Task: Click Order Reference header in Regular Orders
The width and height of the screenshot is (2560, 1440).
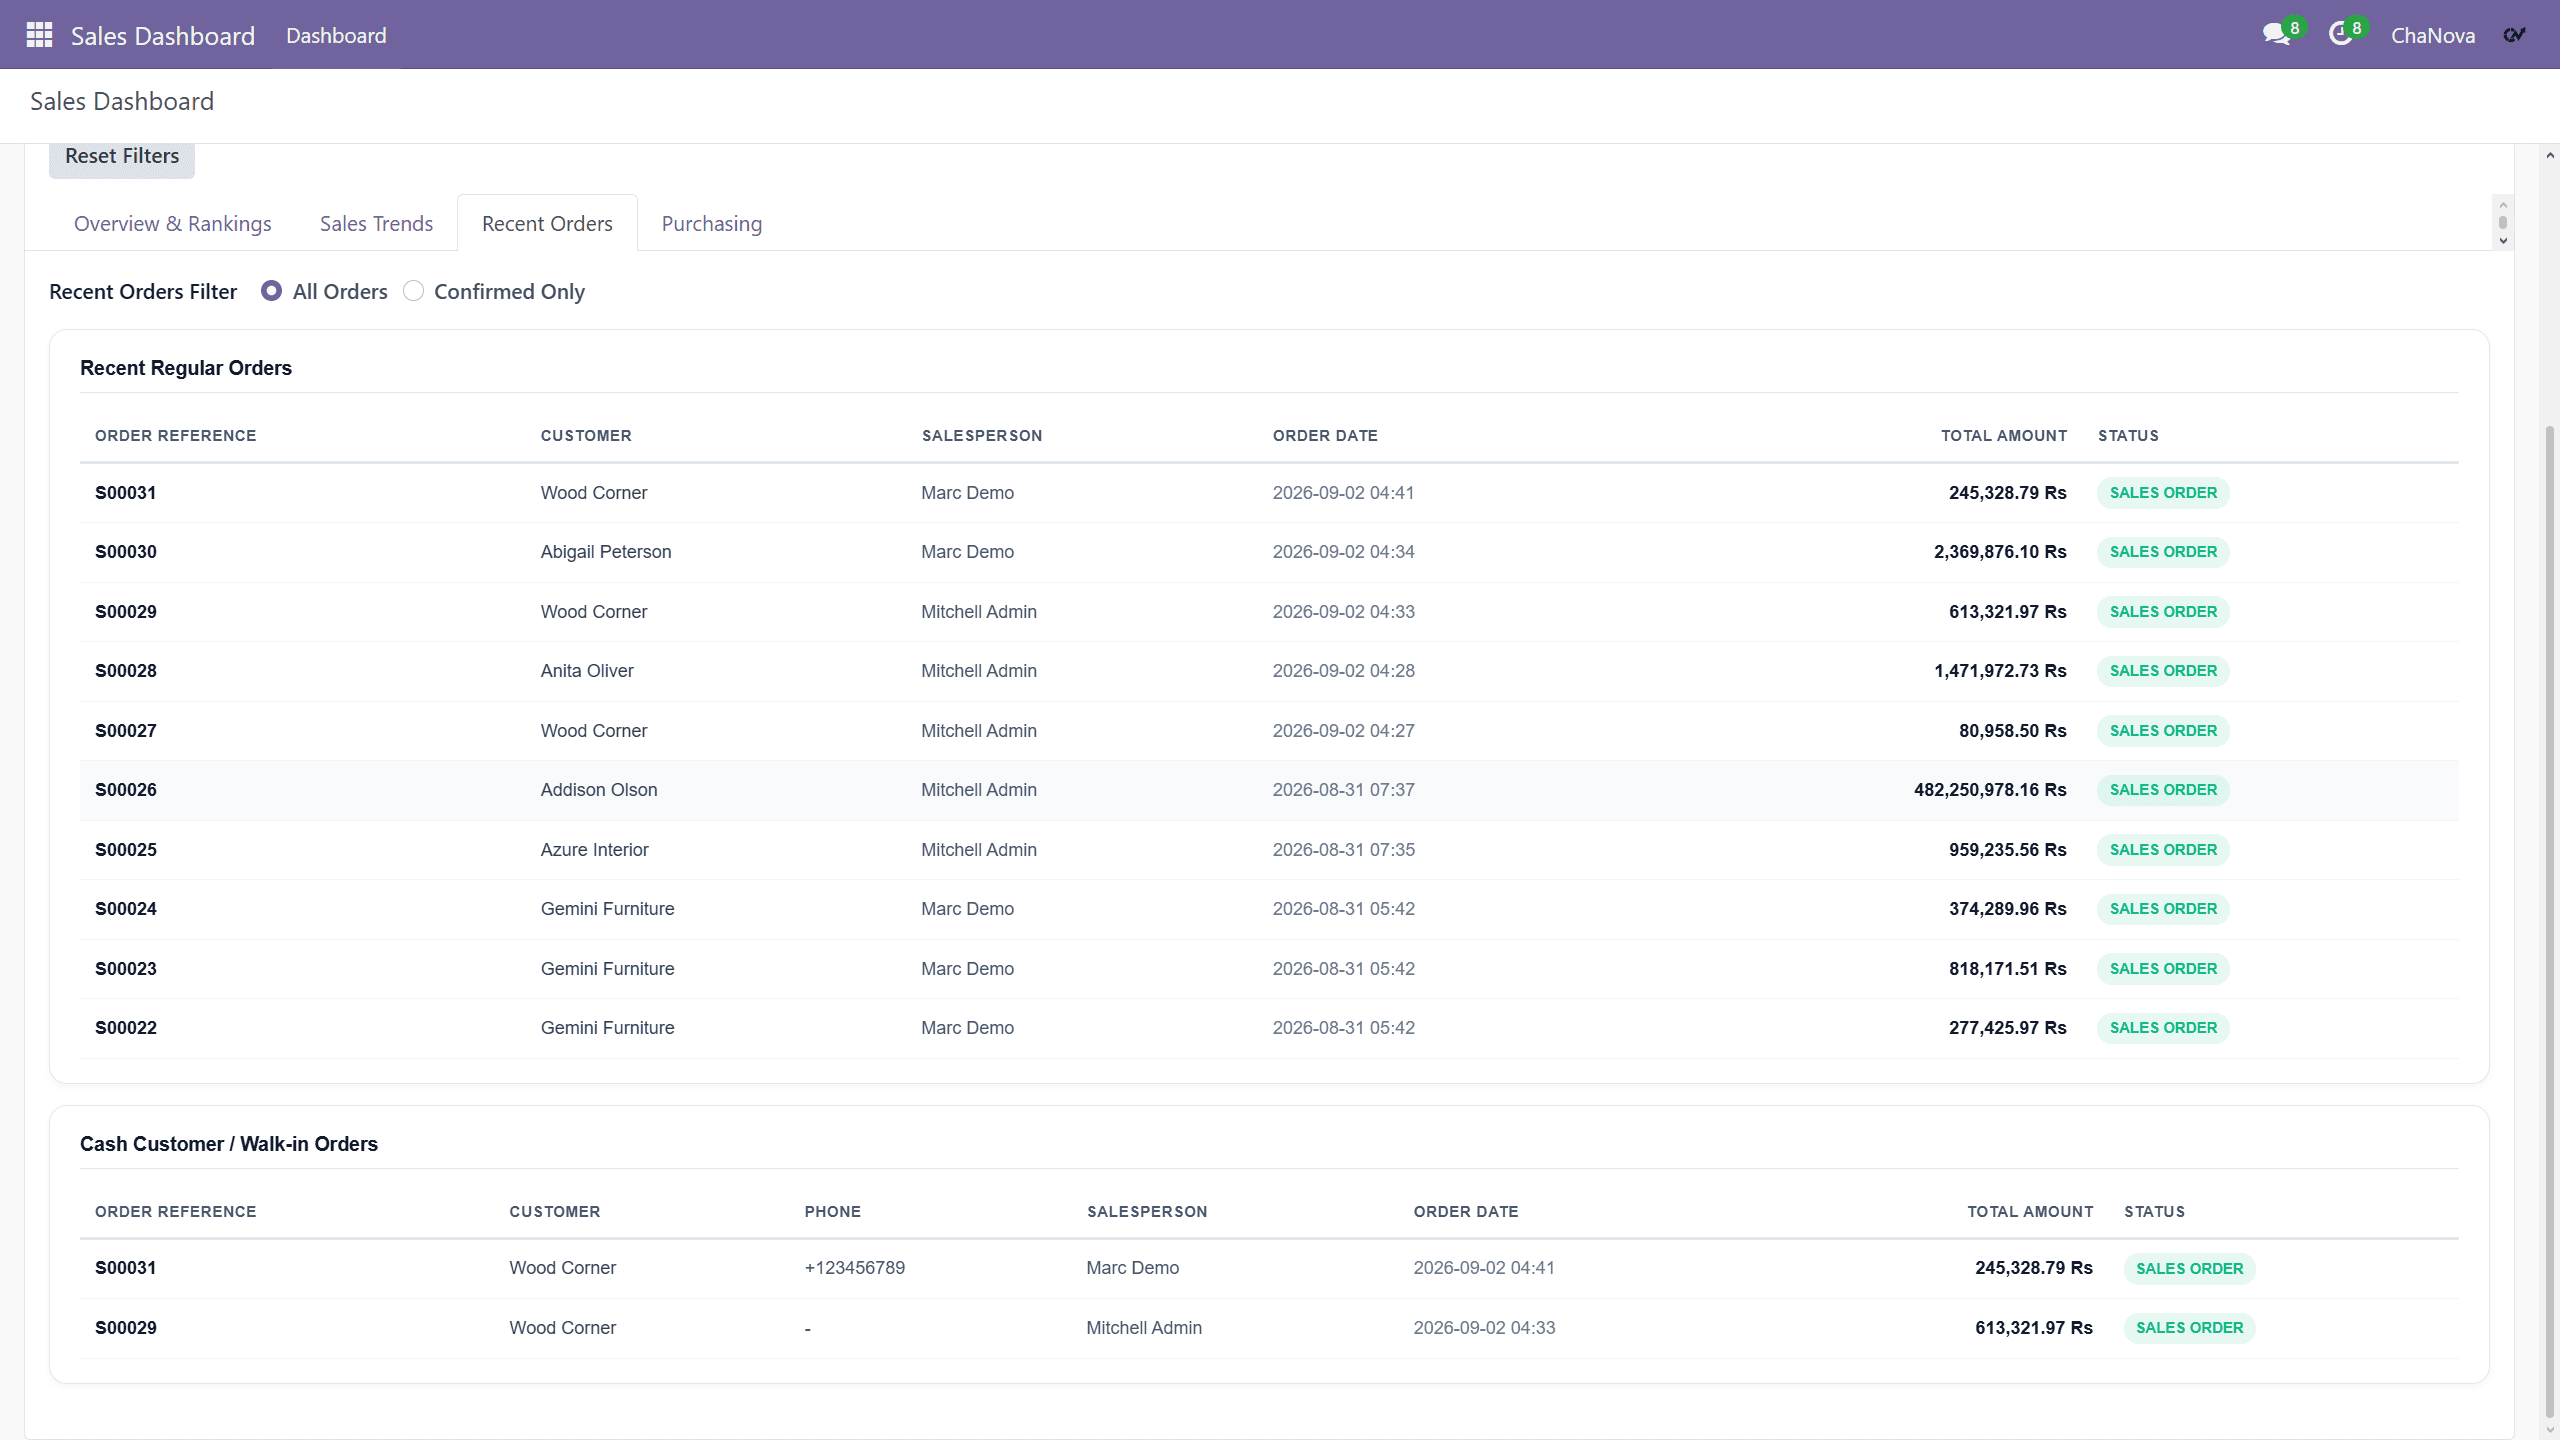Action: (175, 436)
